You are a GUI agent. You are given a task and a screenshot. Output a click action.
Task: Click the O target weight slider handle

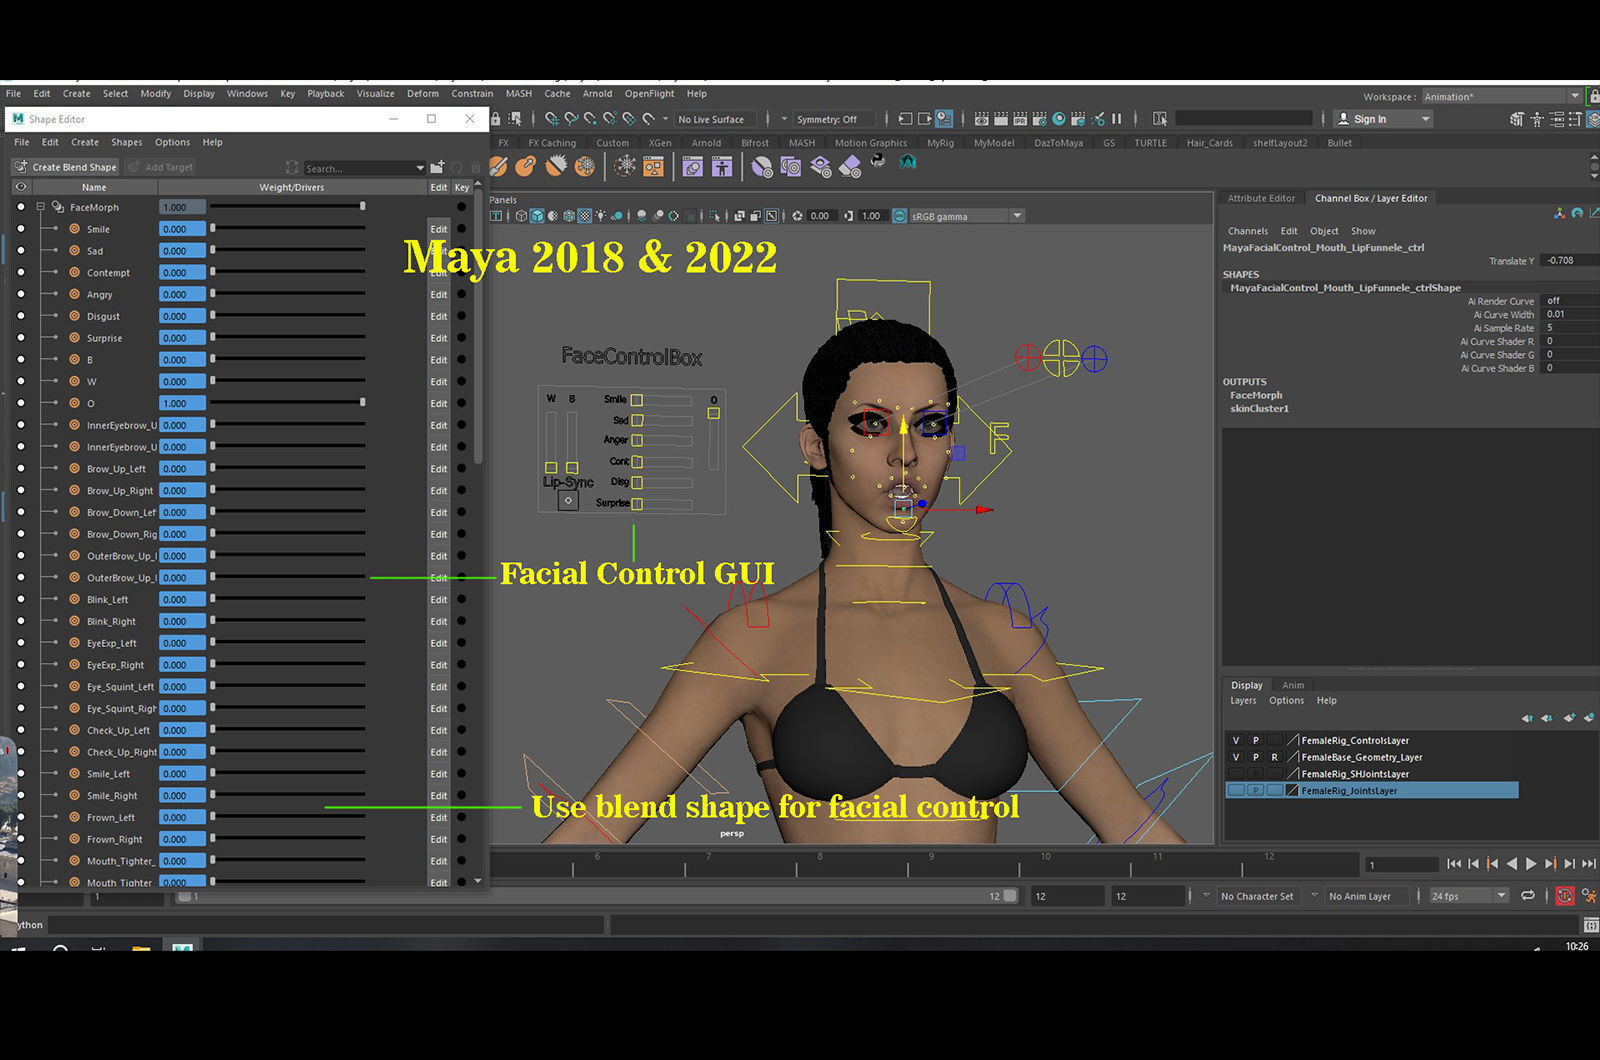pos(362,402)
